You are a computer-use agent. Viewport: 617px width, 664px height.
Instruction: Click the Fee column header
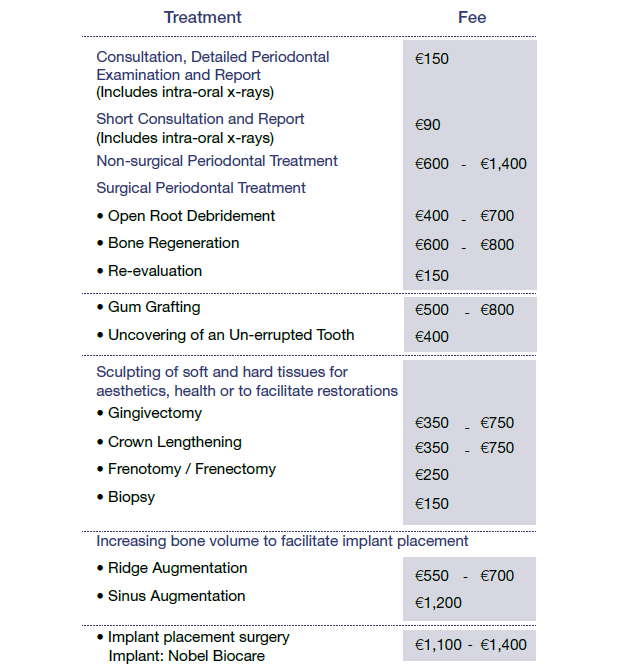tap(472, 17)
